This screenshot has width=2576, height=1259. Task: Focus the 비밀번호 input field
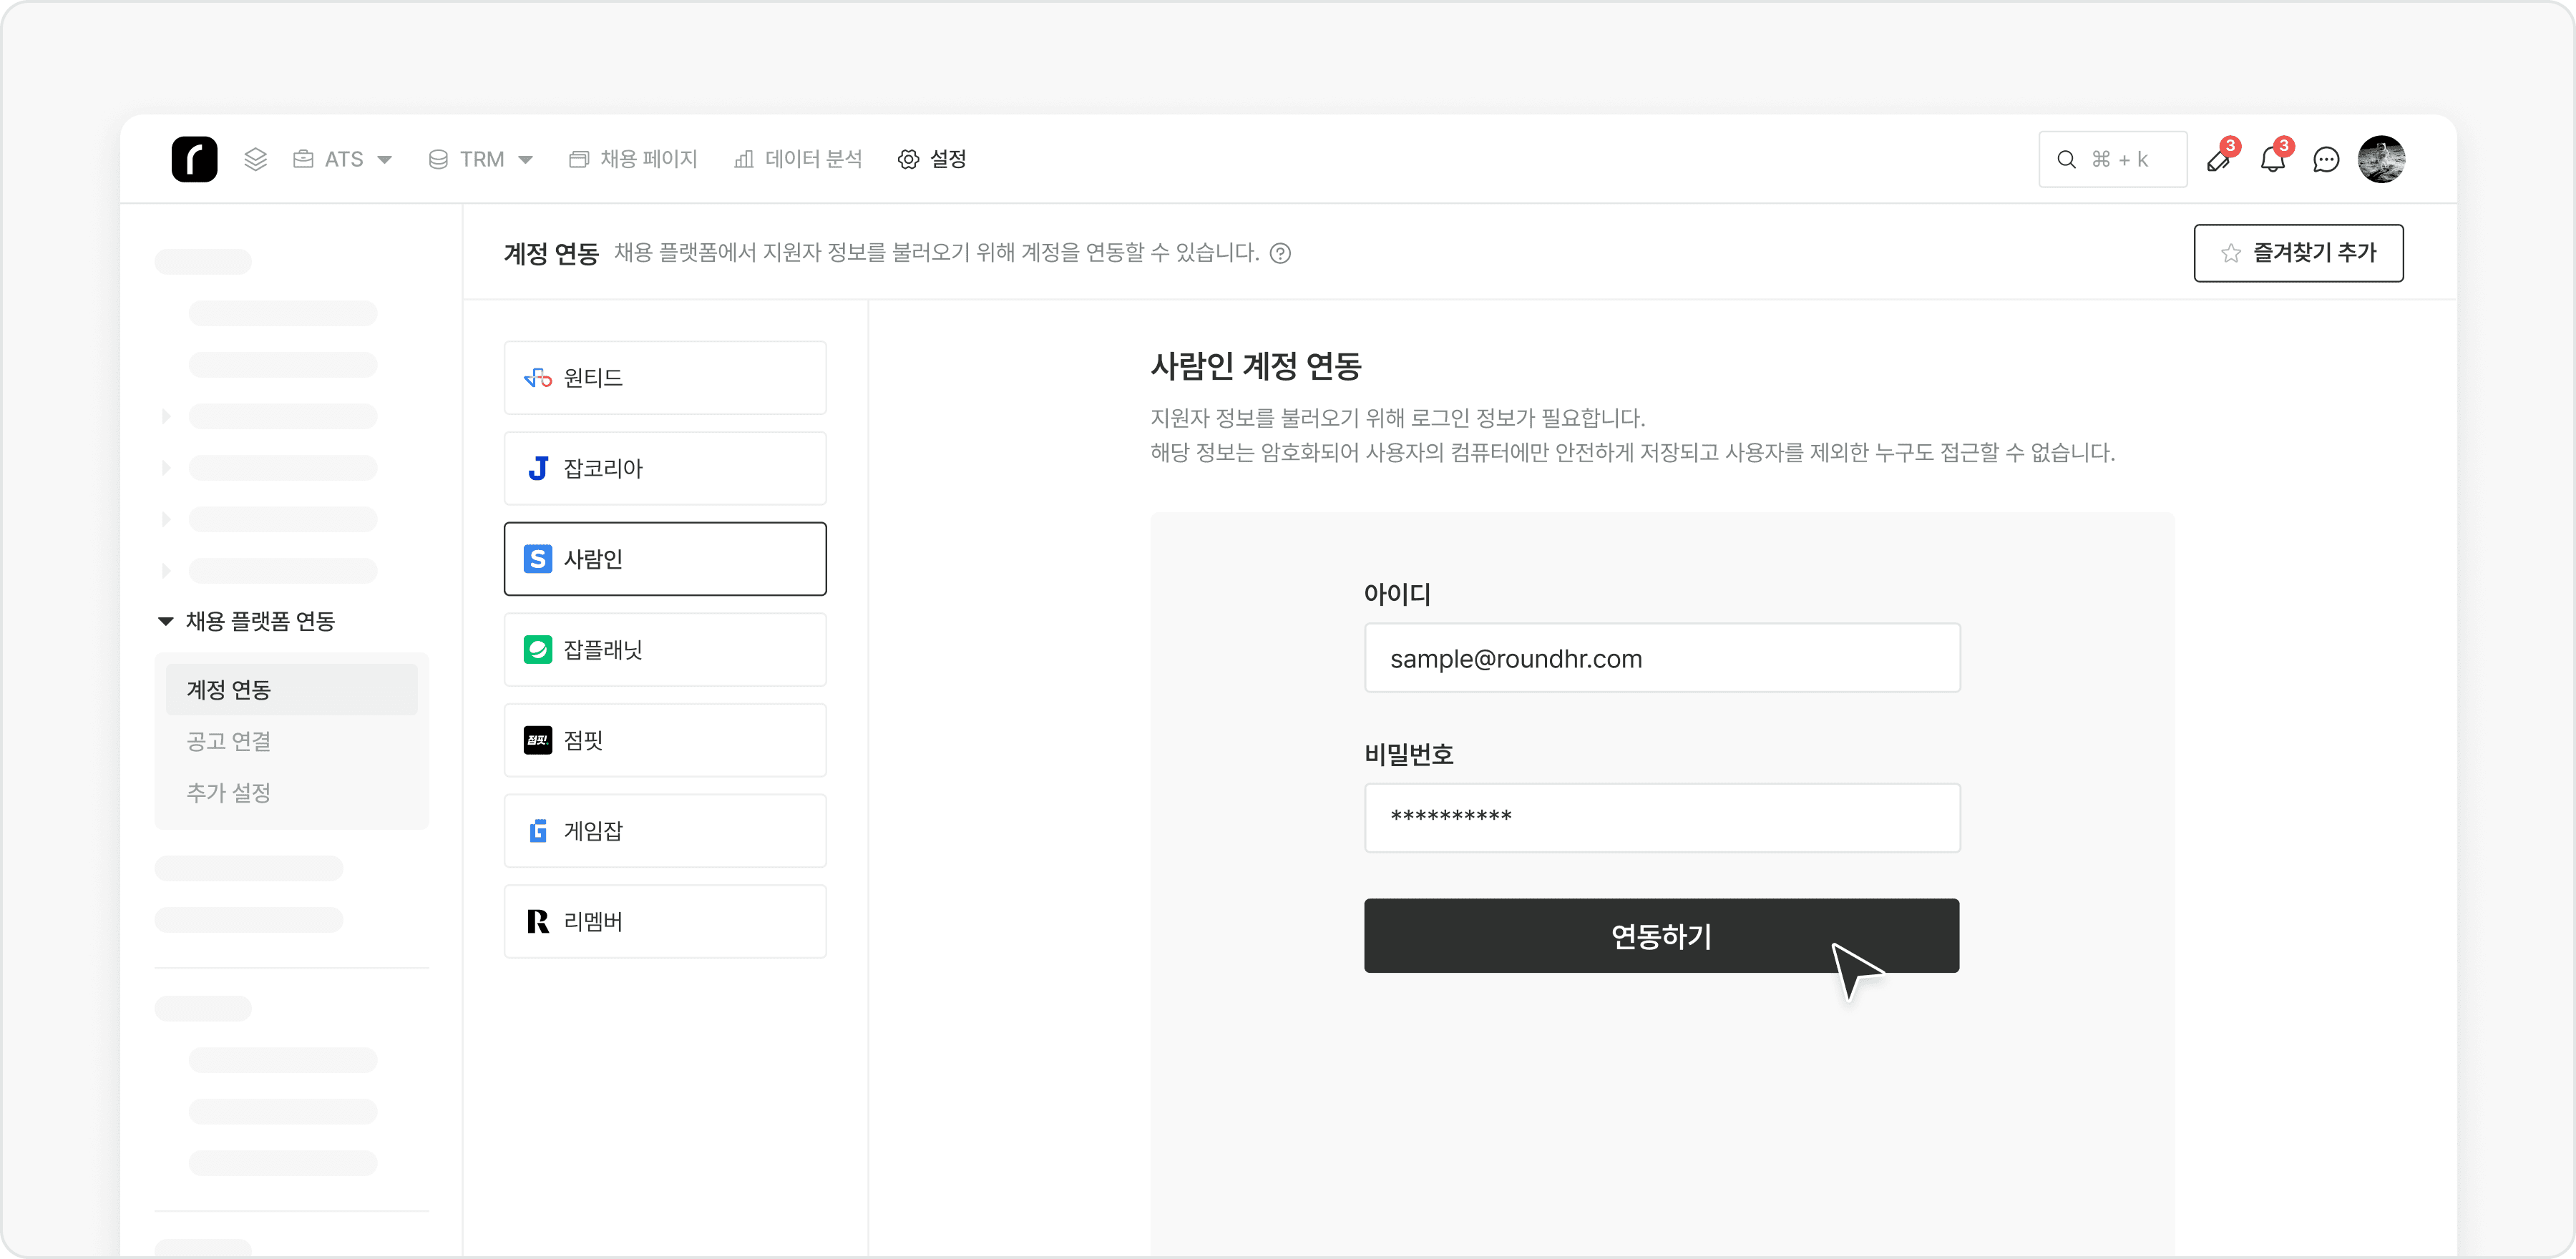(1662, 818)
